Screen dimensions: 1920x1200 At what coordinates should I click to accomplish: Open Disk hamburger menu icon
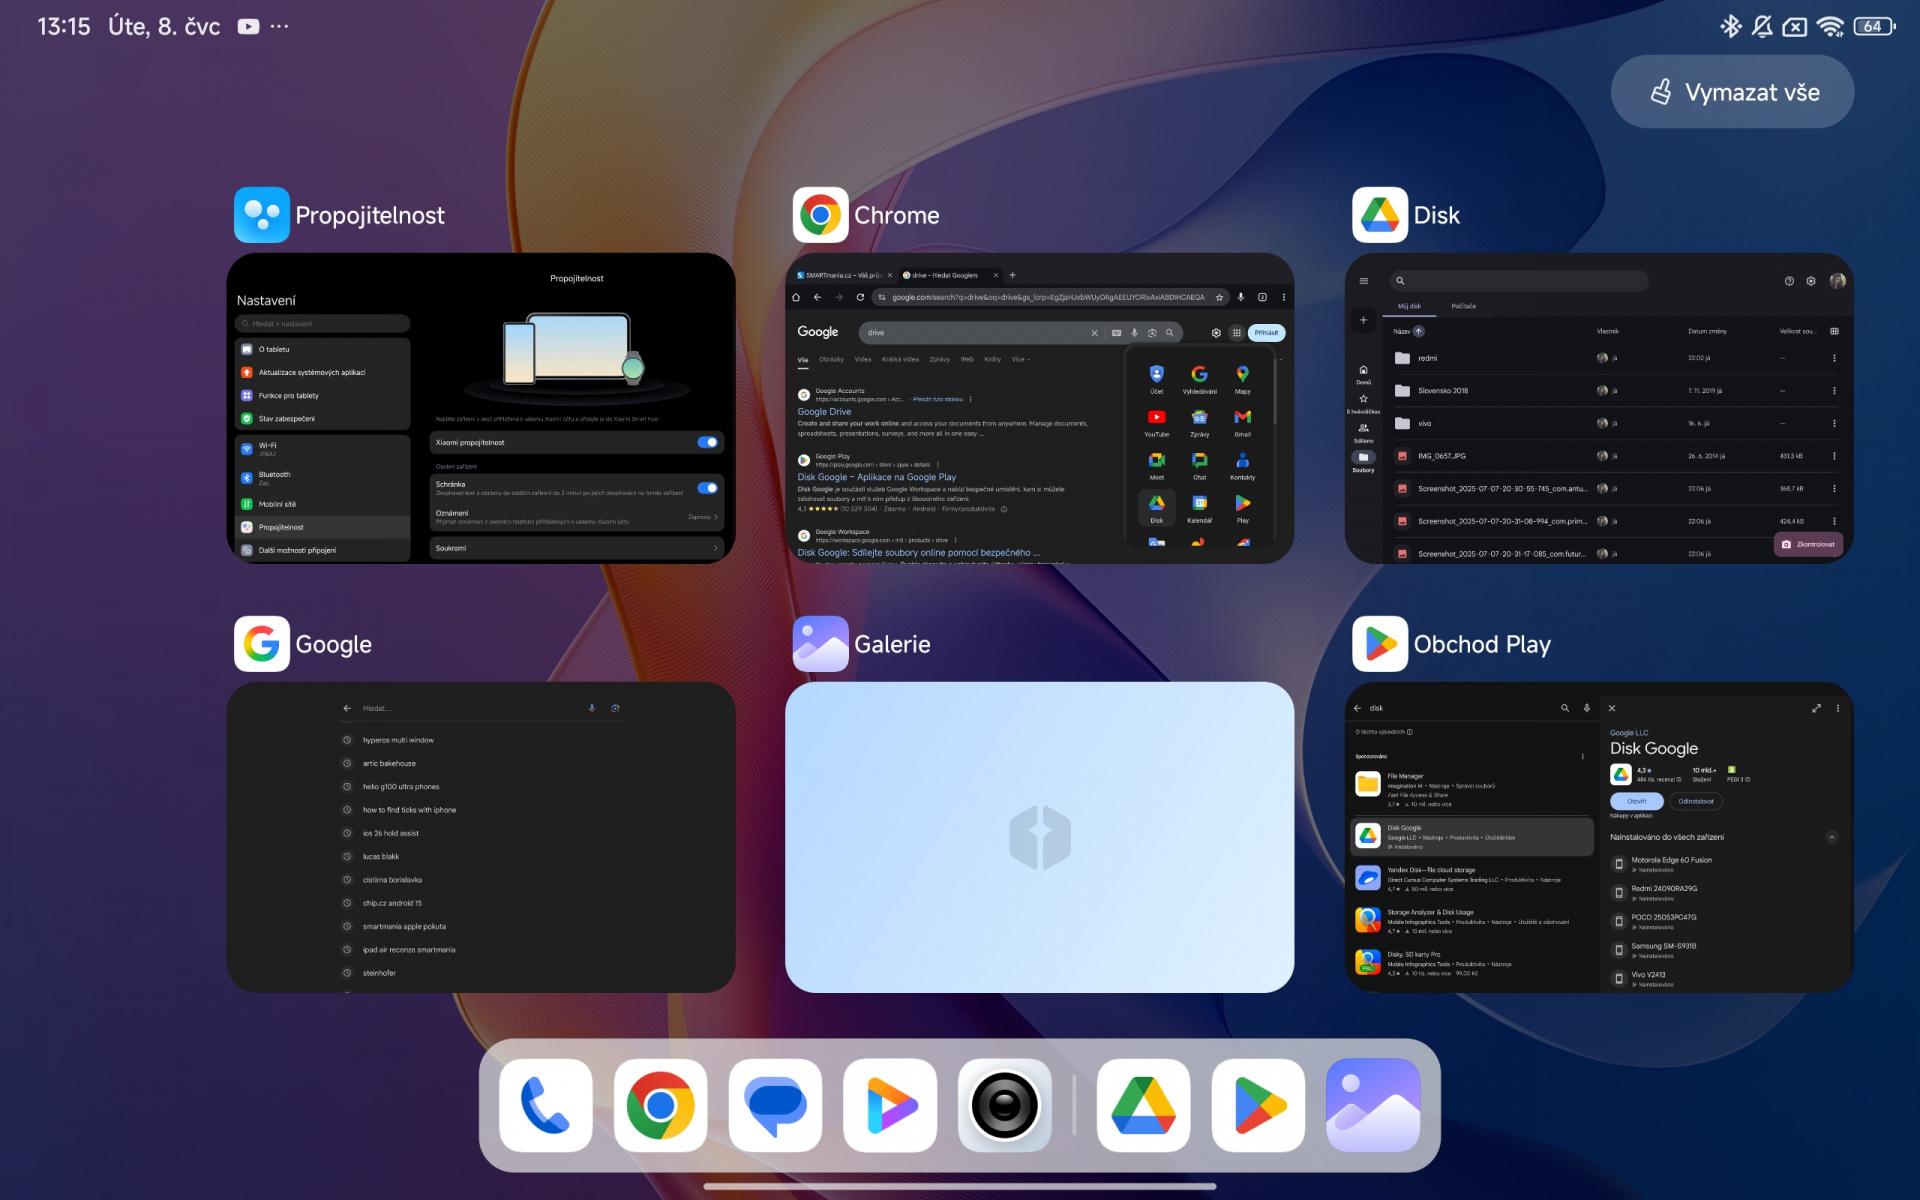point(1363,281)
